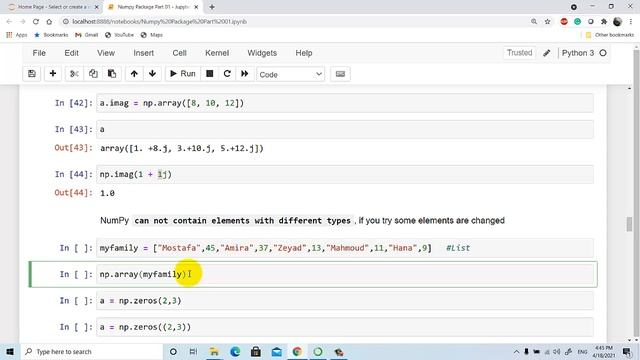Select the np.imag(1 + 1j) cell
The height and width of the screenshot is (360, 640).
(x=345, y=175)
